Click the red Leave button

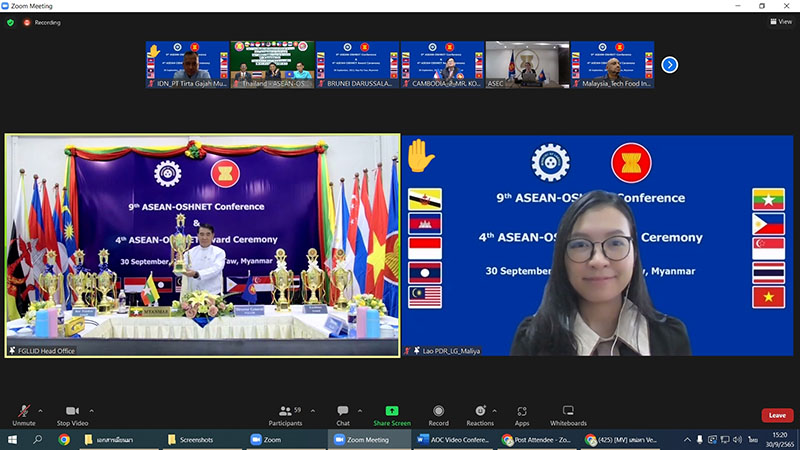(x=776, y=415)
